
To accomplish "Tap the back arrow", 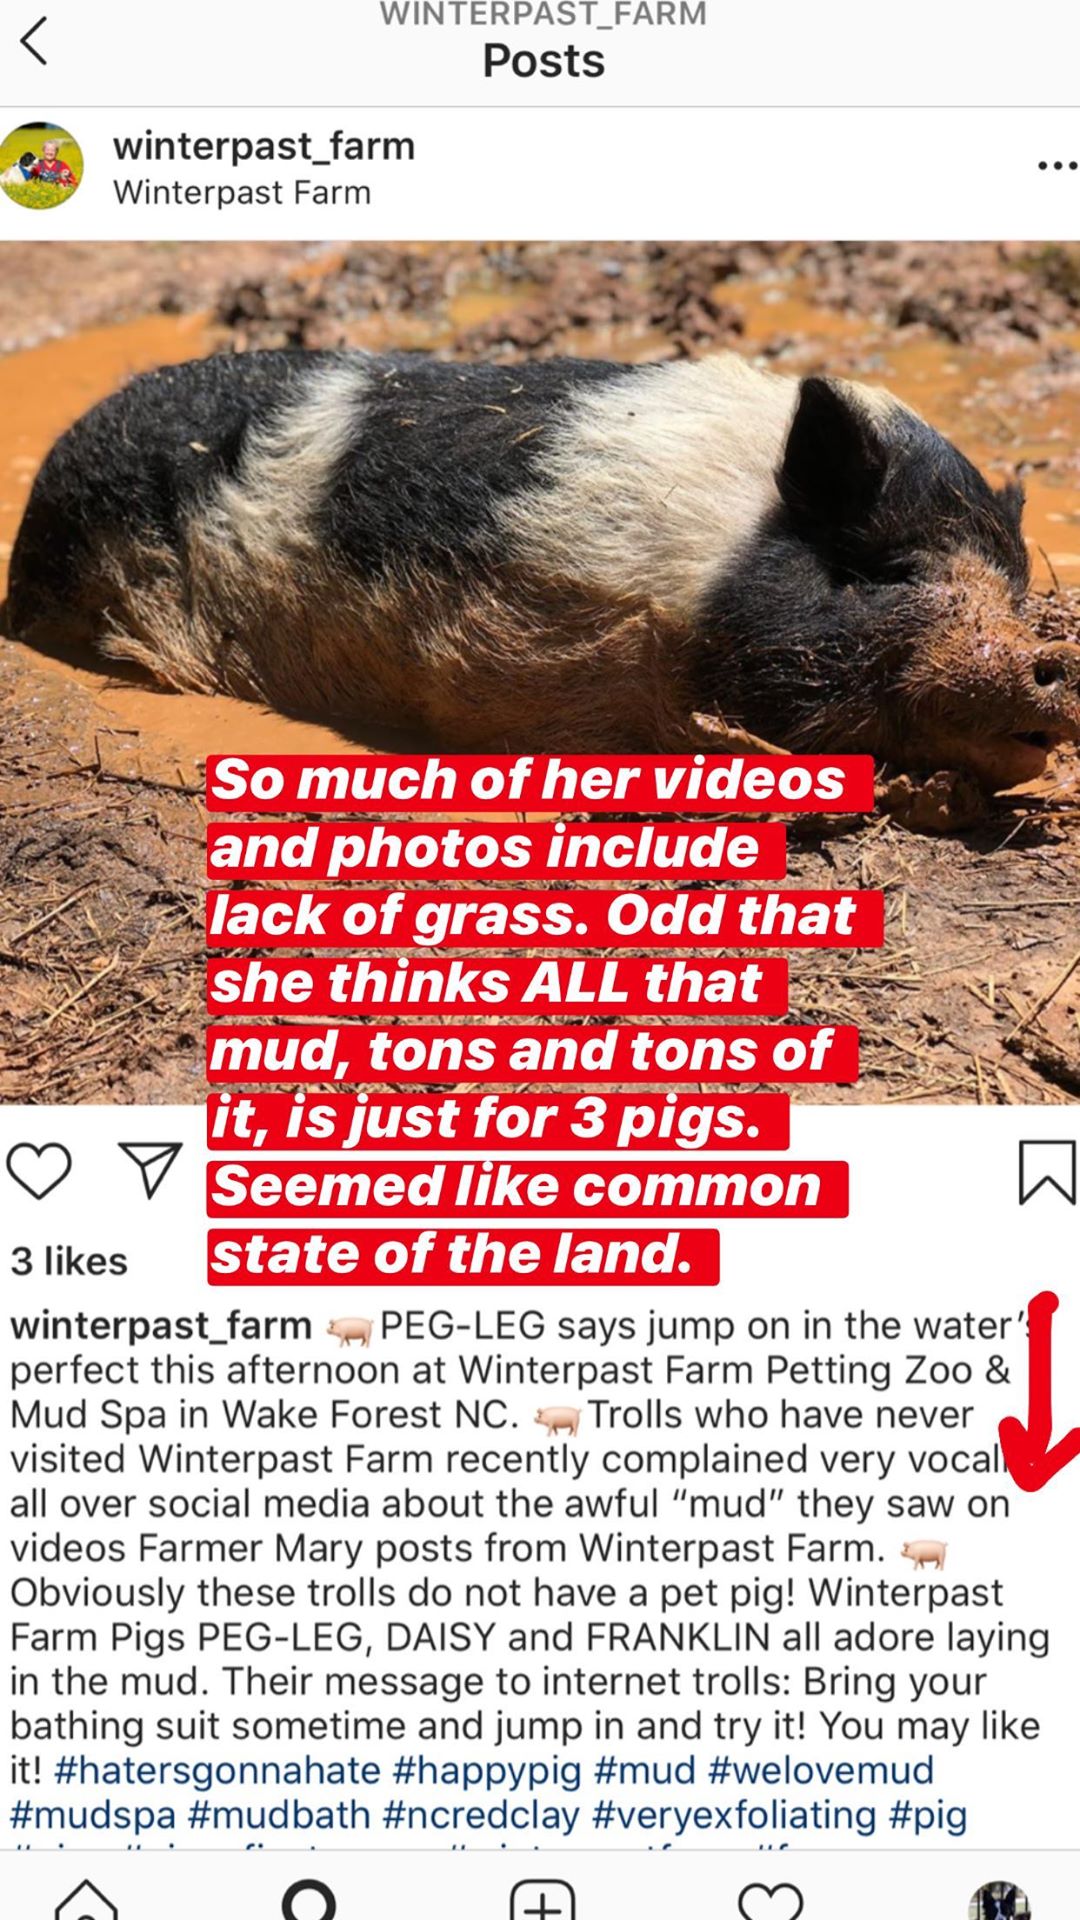I will [x=34, y=42].
